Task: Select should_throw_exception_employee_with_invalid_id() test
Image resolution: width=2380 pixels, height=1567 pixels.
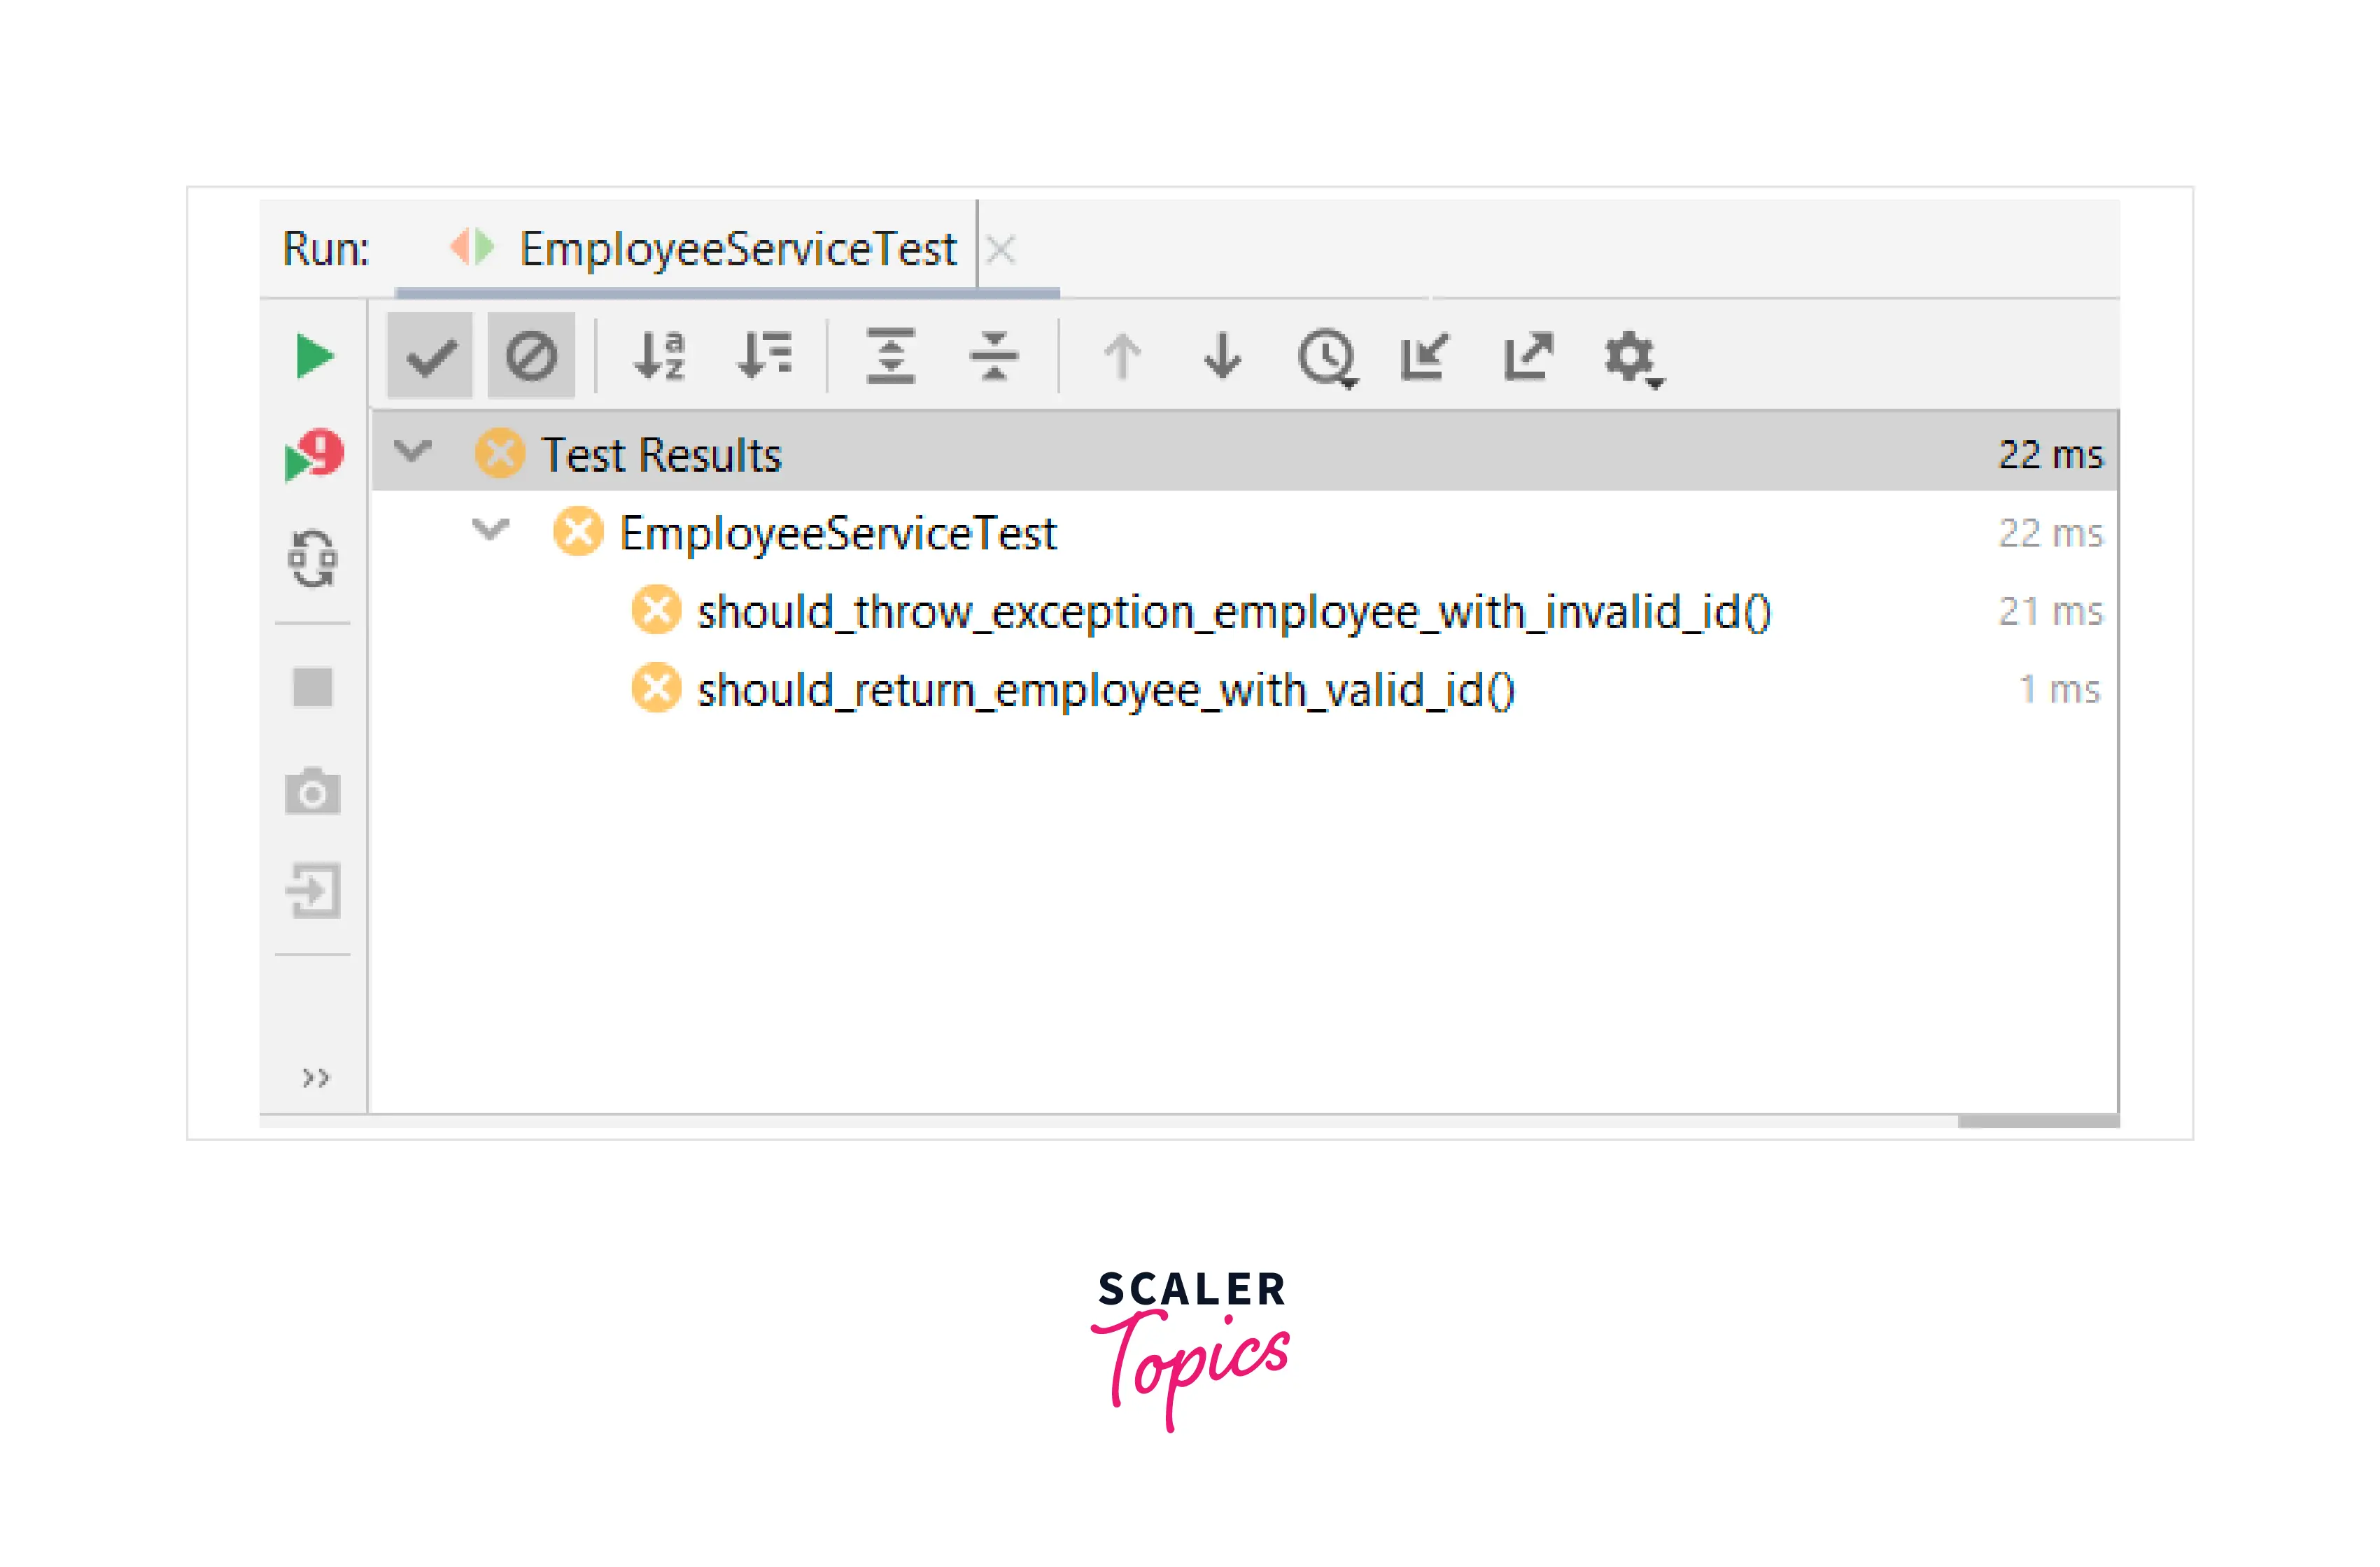Action: click(1234, 611)
